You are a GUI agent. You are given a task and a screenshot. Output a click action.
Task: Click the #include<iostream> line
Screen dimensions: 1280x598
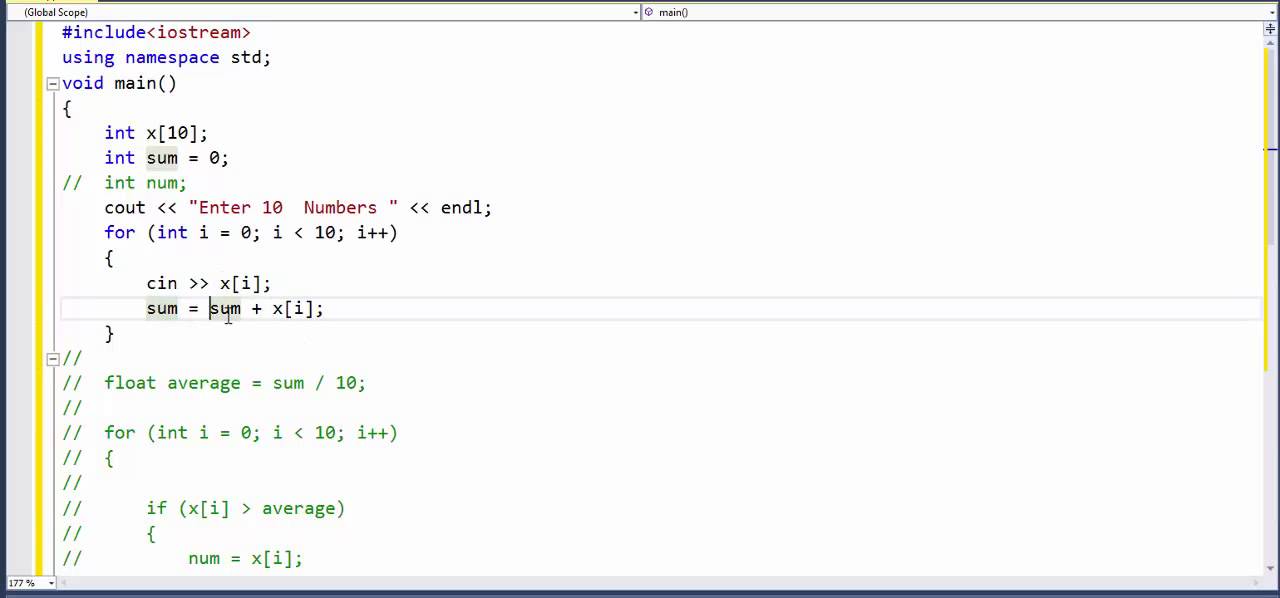click(x=156, y=33)
